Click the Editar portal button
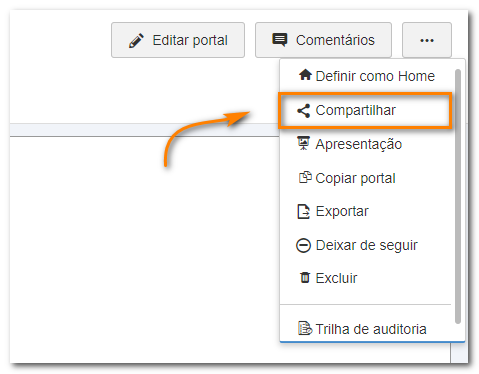 pos(178,40)
